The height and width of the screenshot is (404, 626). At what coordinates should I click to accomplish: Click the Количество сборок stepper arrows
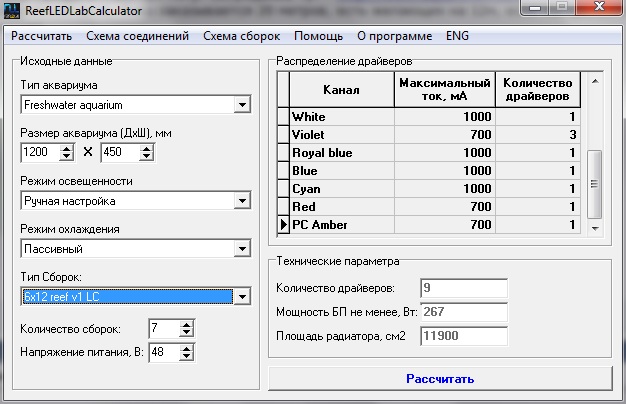pyautogui.click(x=186, y=329)
